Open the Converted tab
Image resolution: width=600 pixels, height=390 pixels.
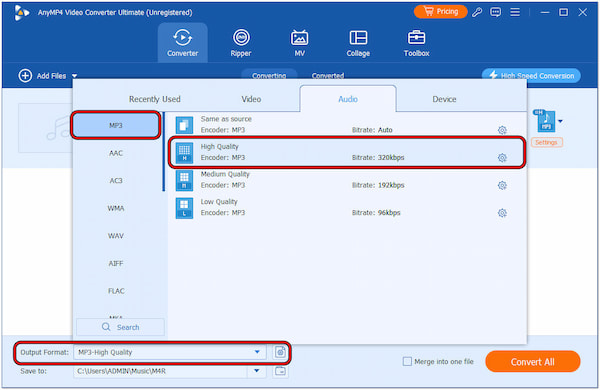click(328, 75)
